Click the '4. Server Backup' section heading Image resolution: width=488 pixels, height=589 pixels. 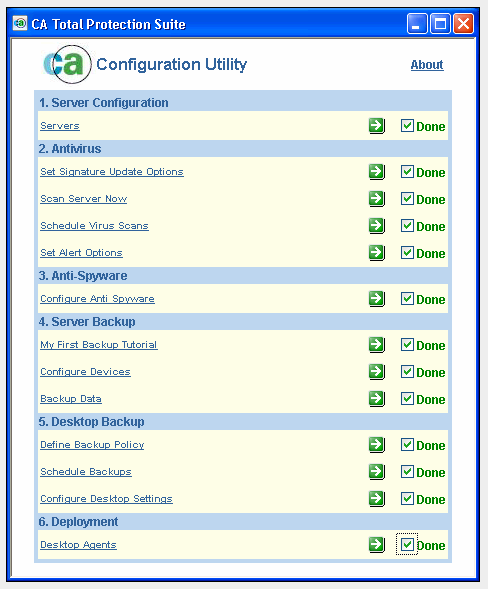pos(87,322)
